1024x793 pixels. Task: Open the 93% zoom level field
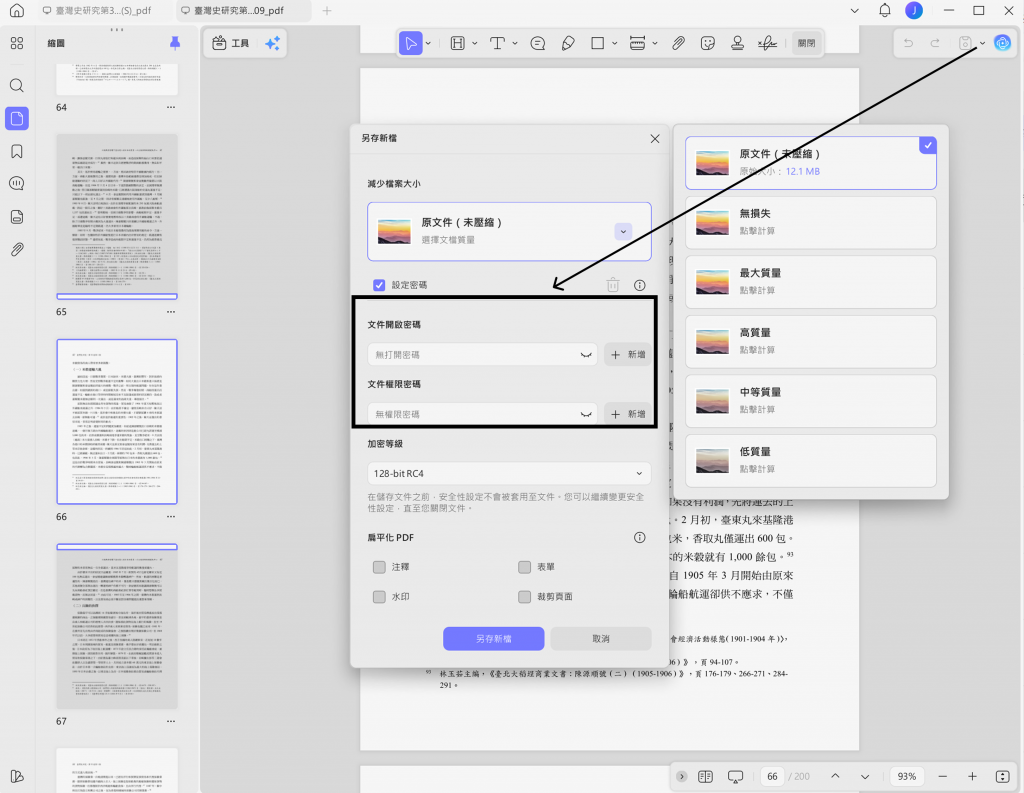click(x=906, y=777)
